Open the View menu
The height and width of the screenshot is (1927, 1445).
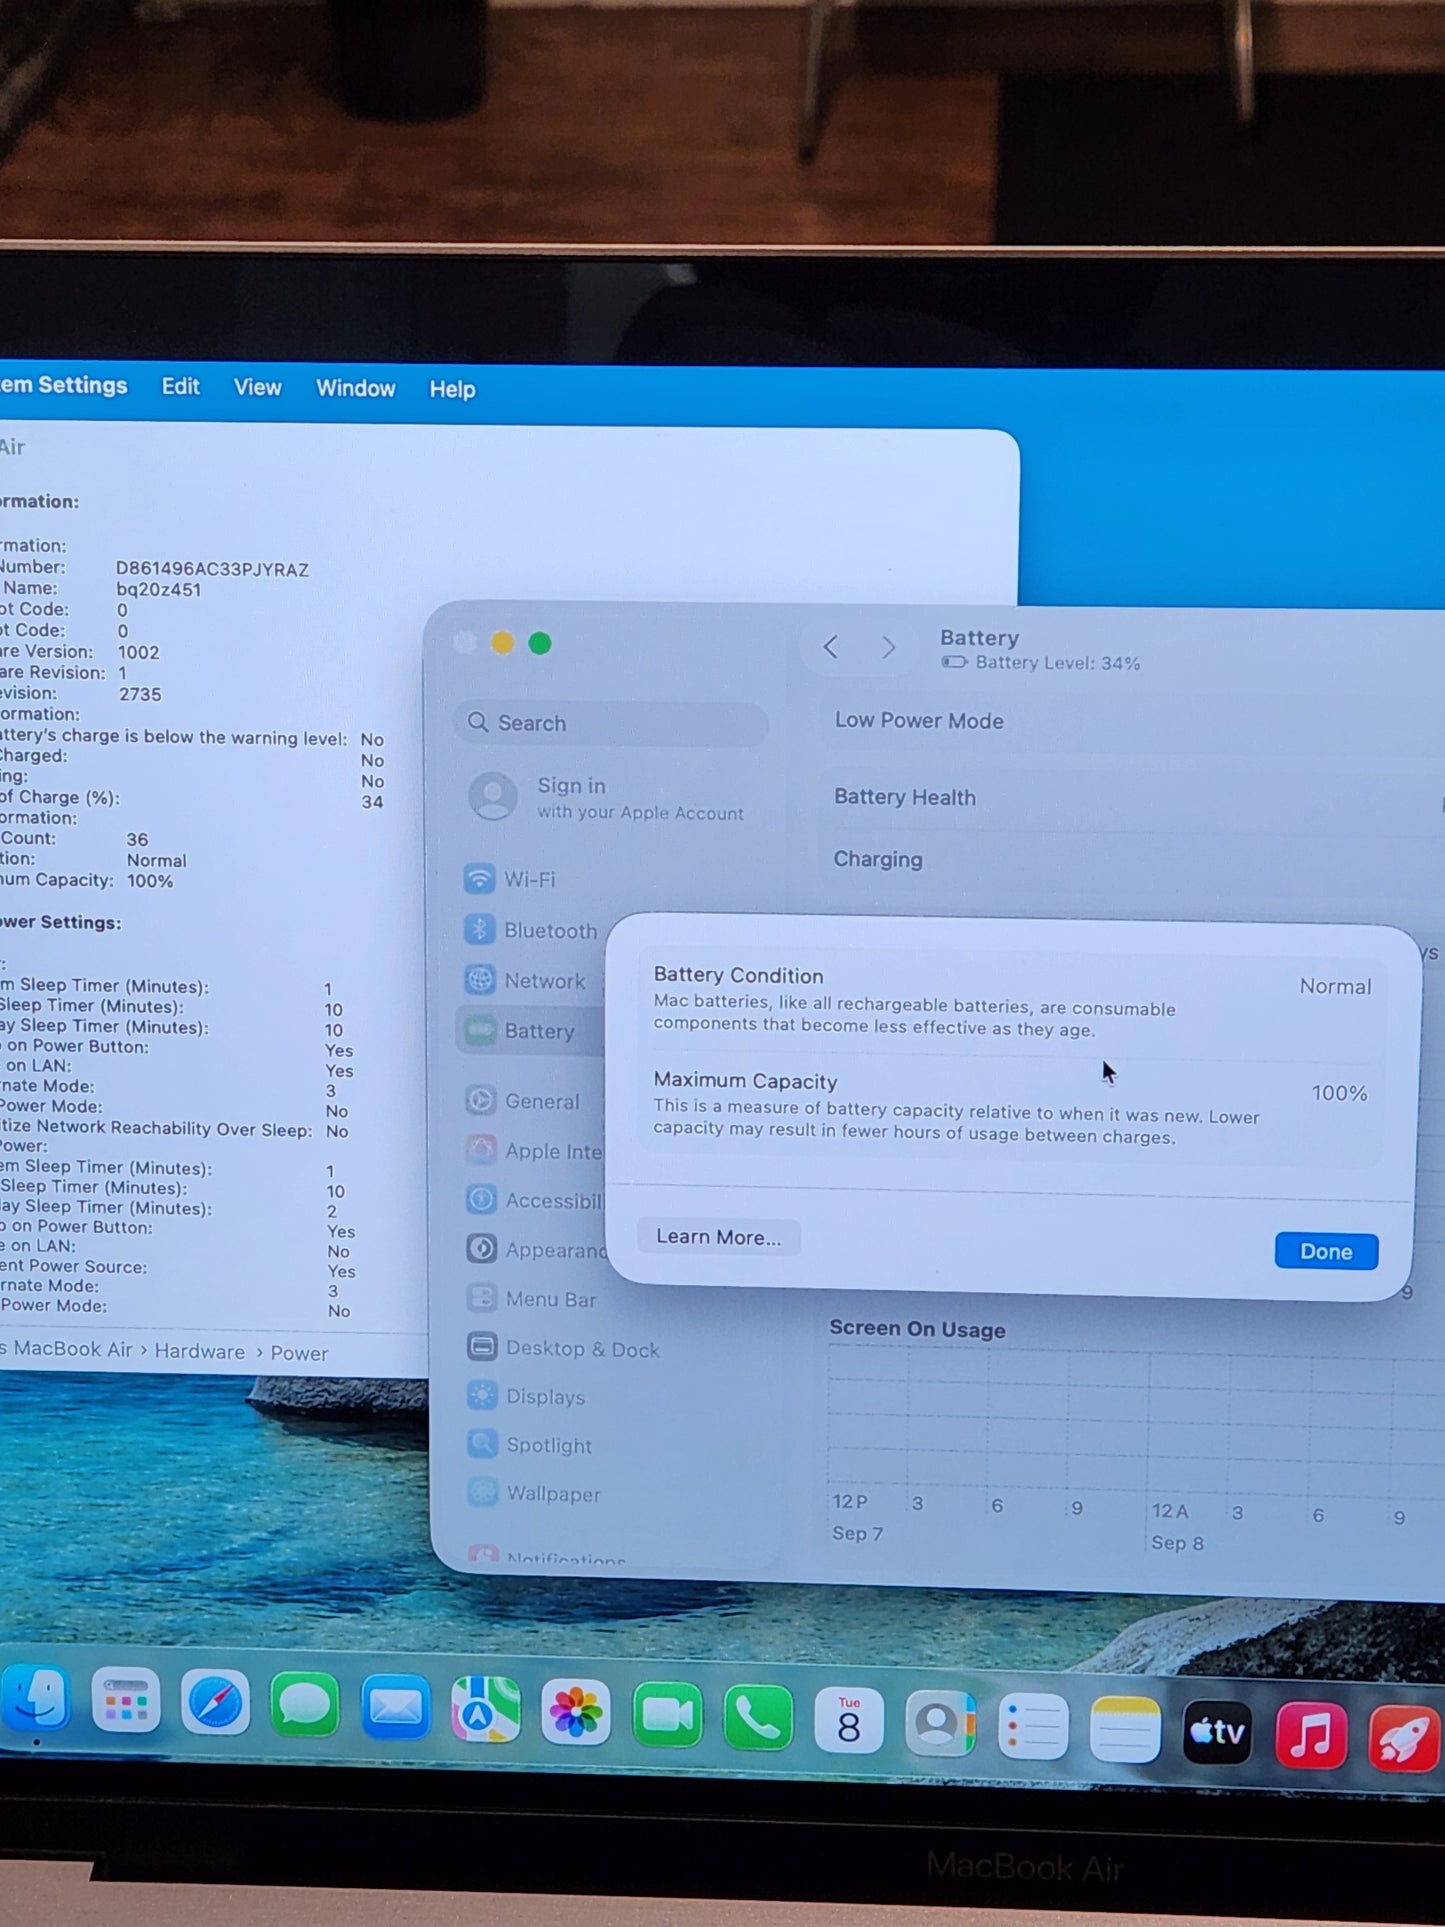258,387
